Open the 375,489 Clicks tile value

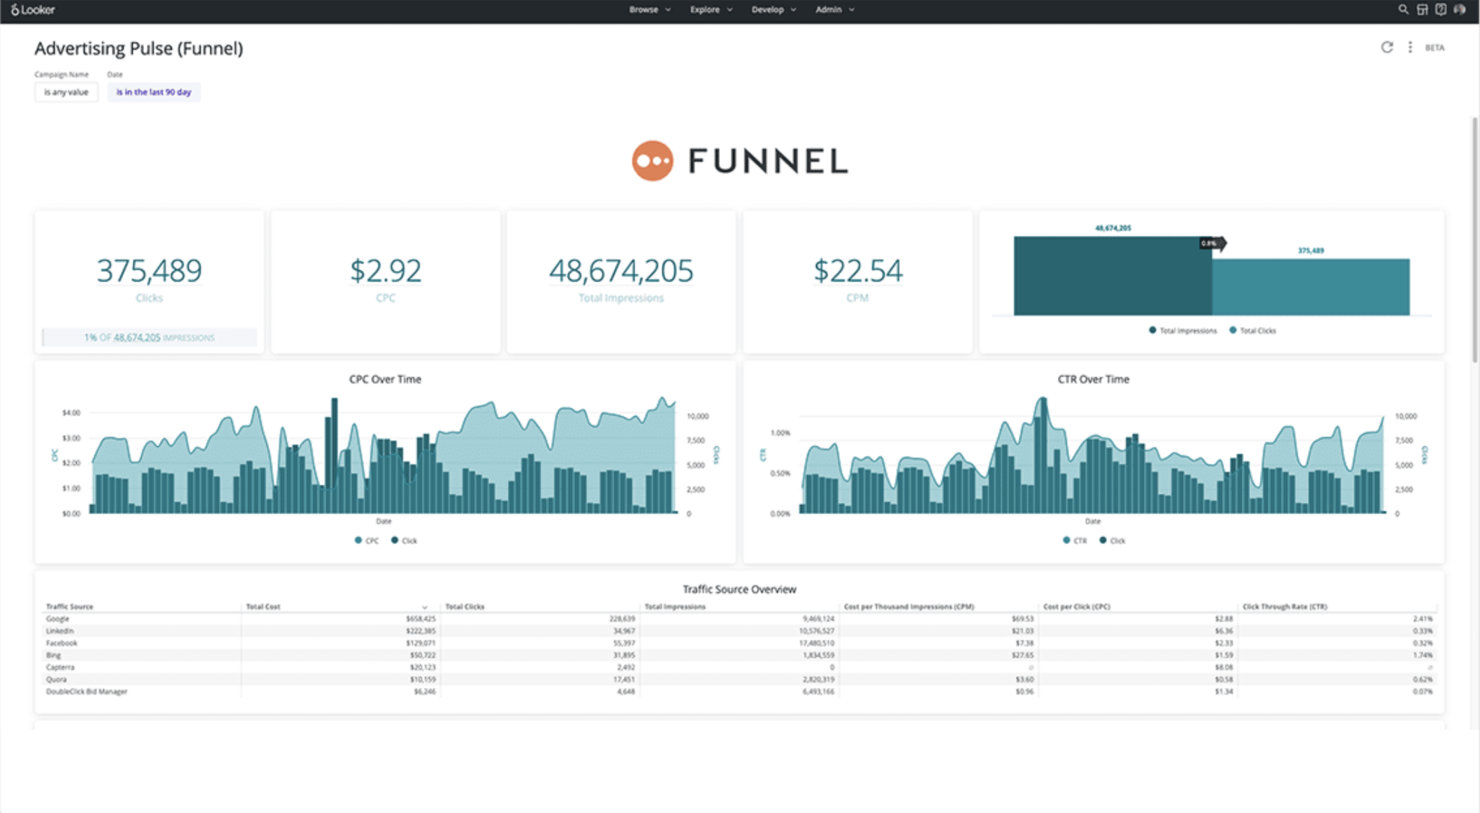coord(149,270)
